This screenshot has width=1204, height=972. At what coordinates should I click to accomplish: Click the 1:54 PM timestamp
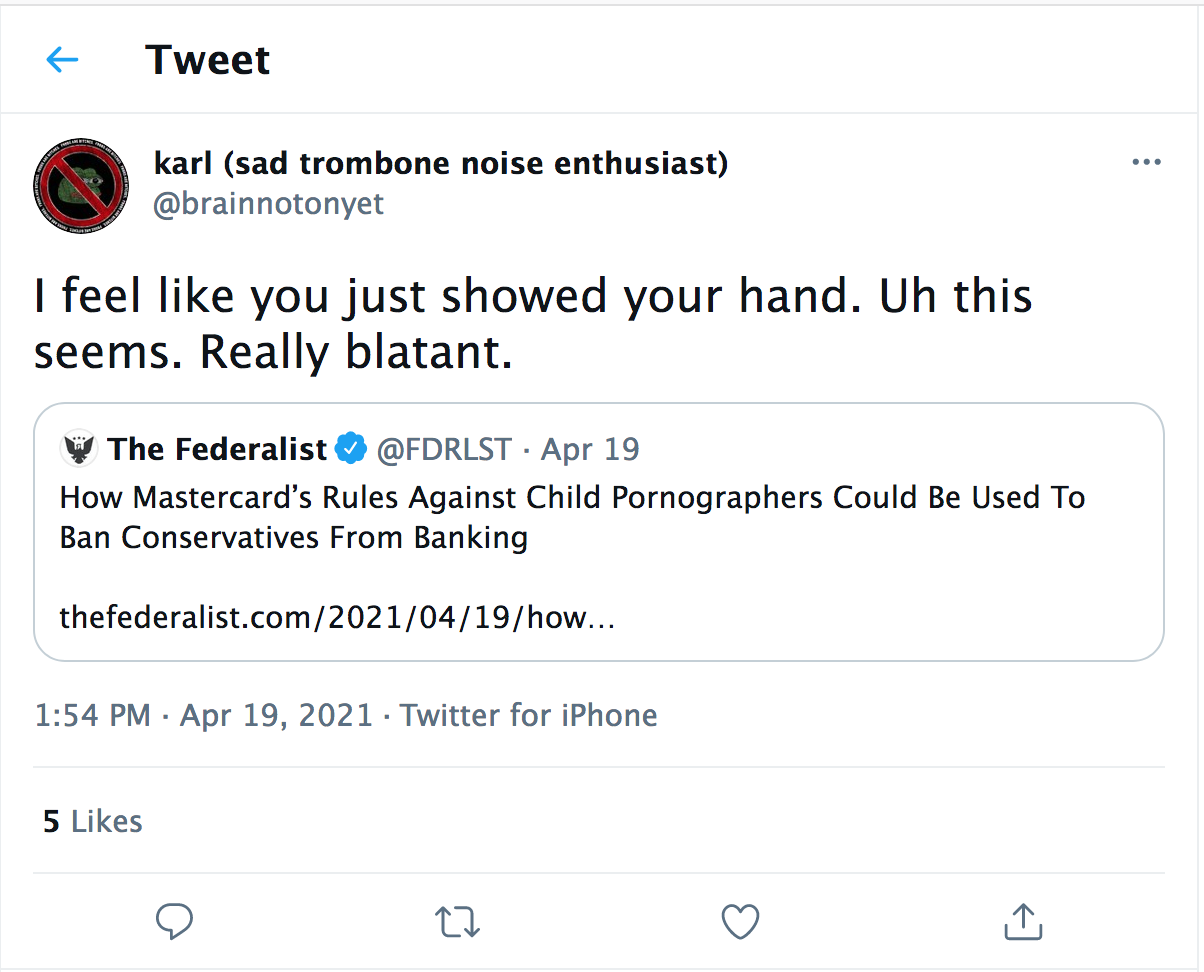[x=92, y=715]
